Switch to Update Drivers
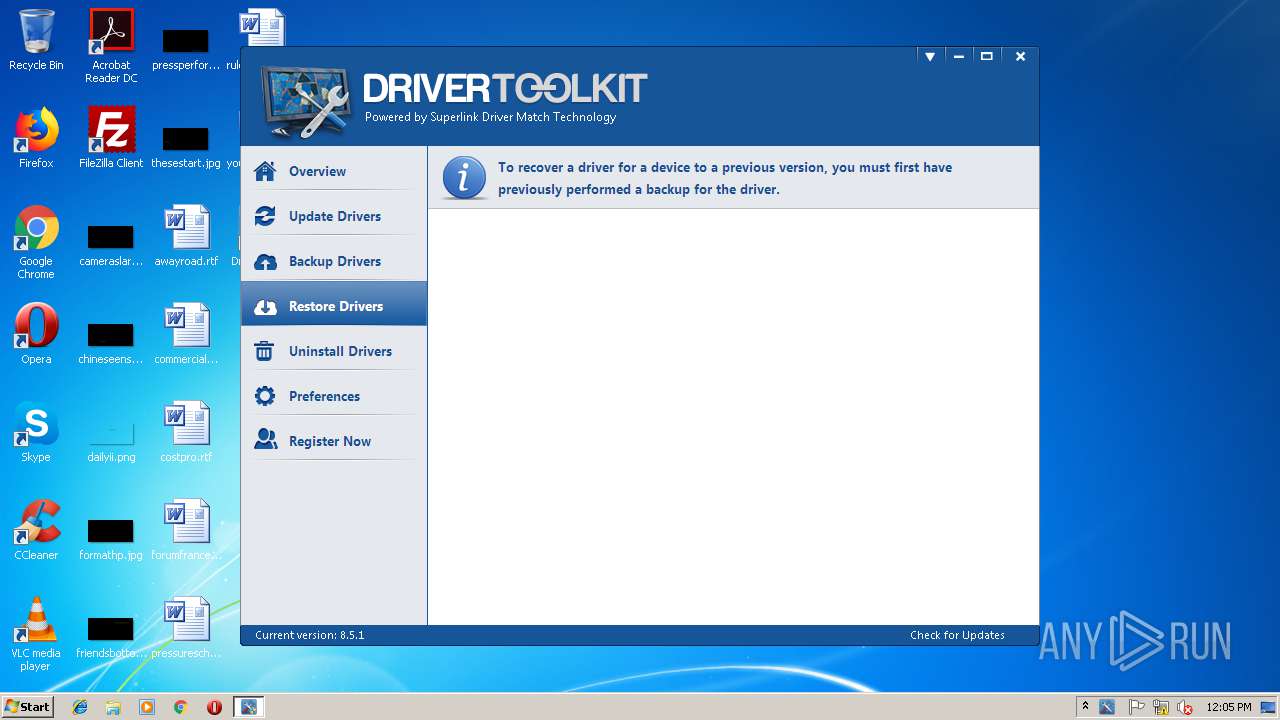1280x720 pixels. (x=333, y=216)
